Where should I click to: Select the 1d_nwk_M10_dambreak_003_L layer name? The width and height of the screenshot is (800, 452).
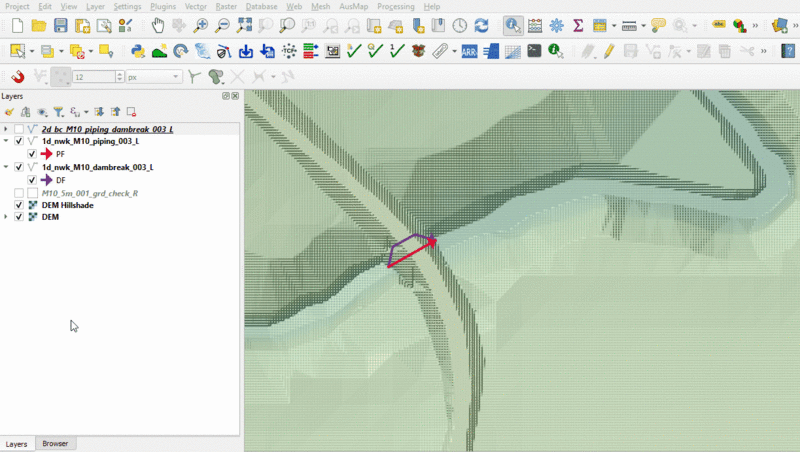pos(97,167)
